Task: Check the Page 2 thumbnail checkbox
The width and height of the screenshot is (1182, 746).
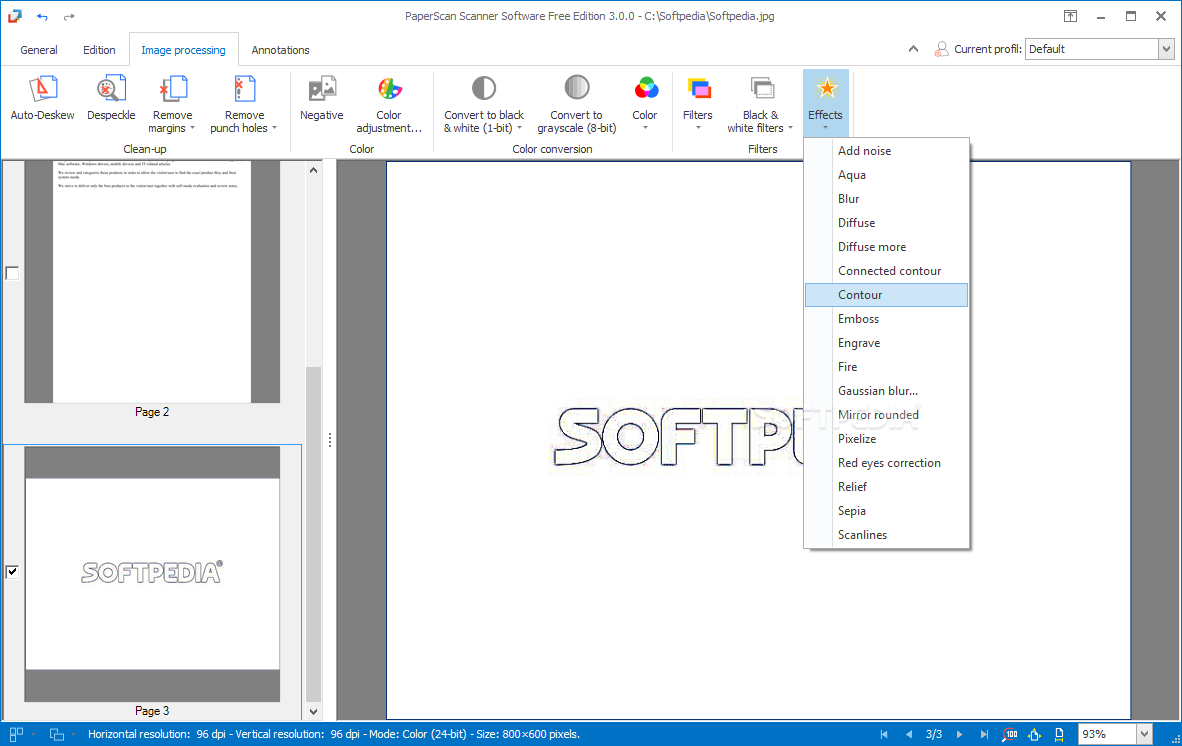Action: pos(12,273)
